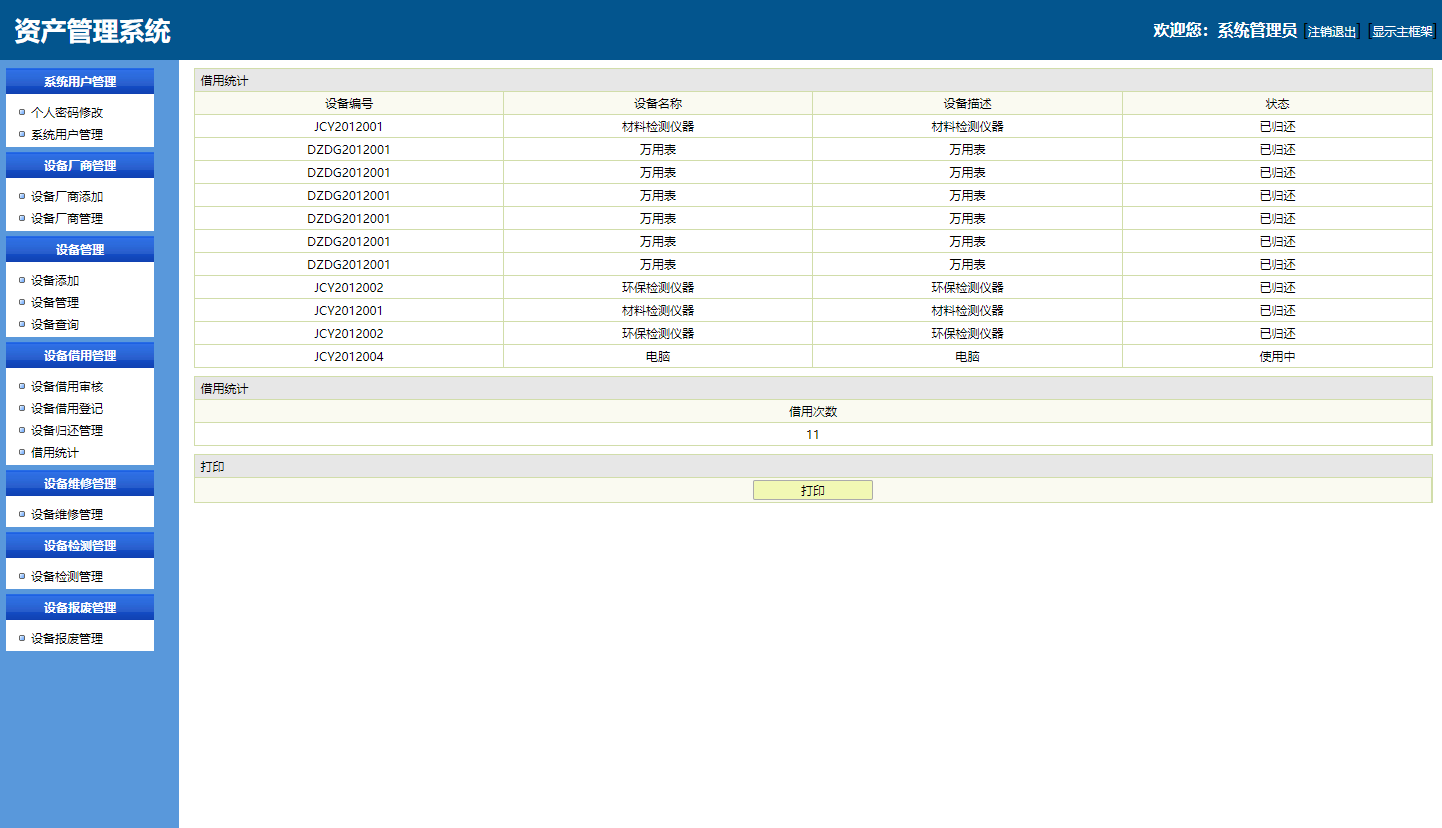Click the 借用次数 header cell
The image size is (1442, 828).
point(813,412)
